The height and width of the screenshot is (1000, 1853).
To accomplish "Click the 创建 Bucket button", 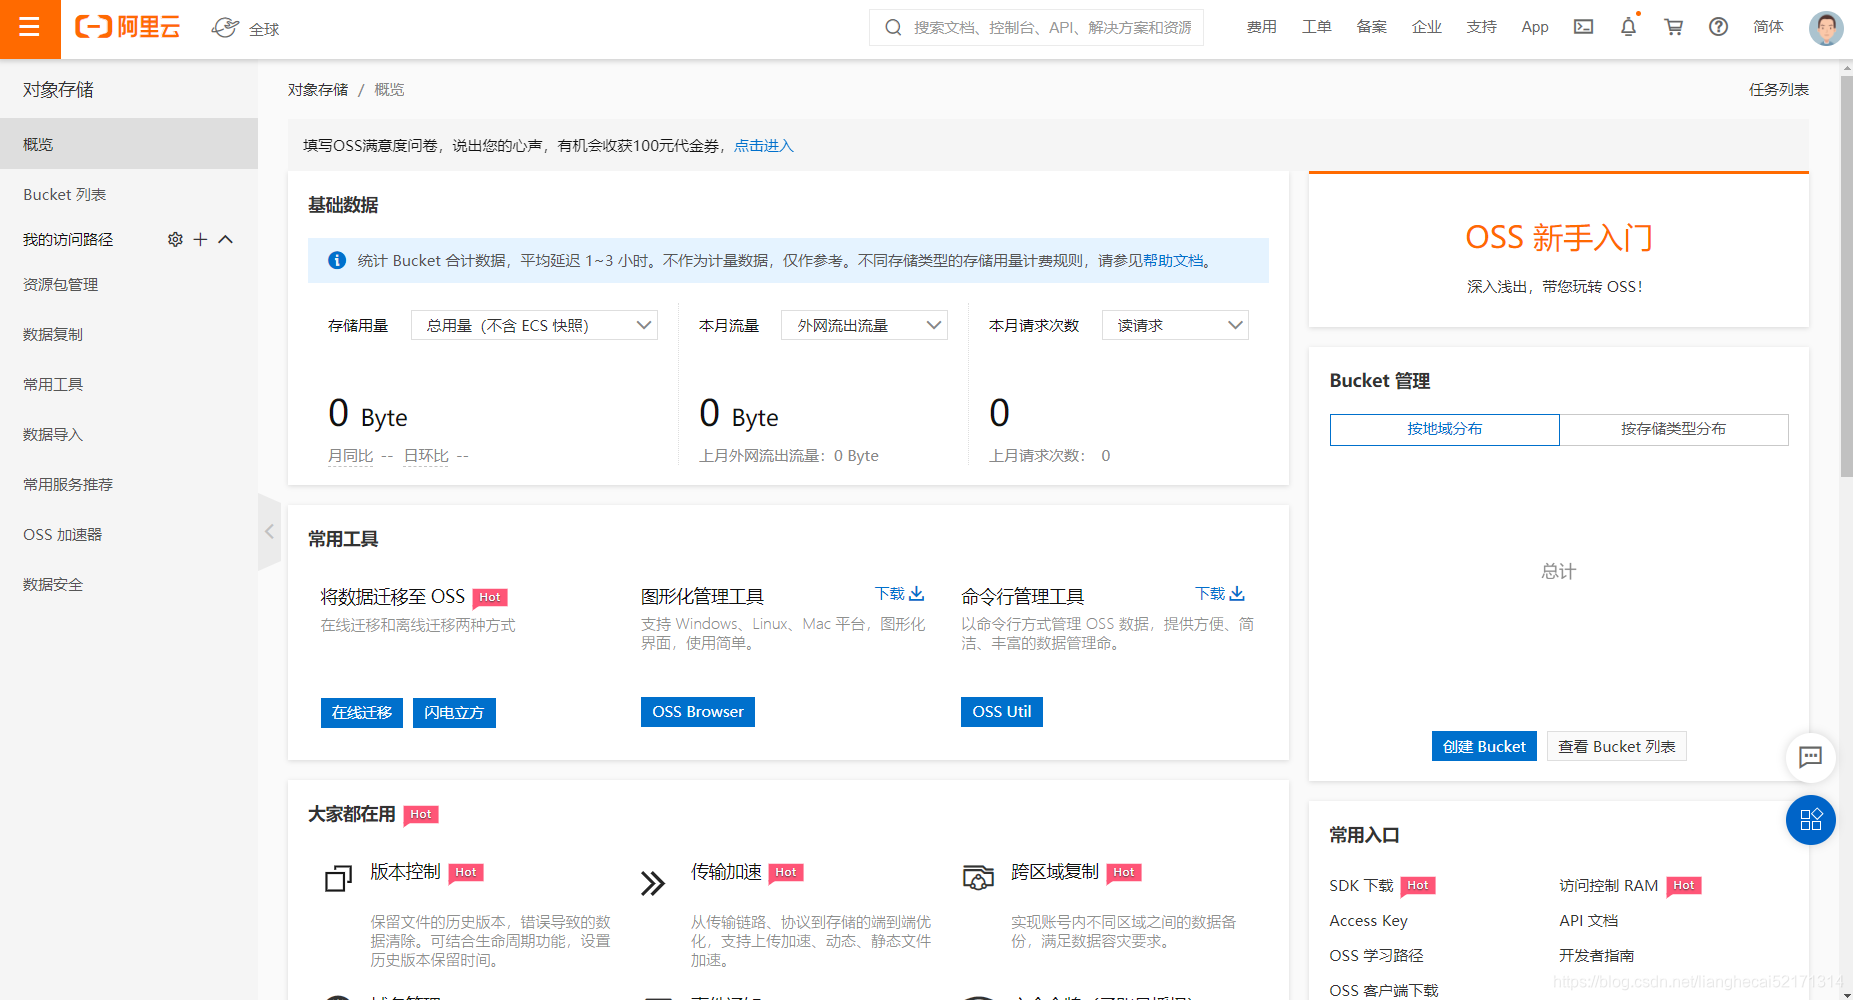I will [x=1484, y=746].
